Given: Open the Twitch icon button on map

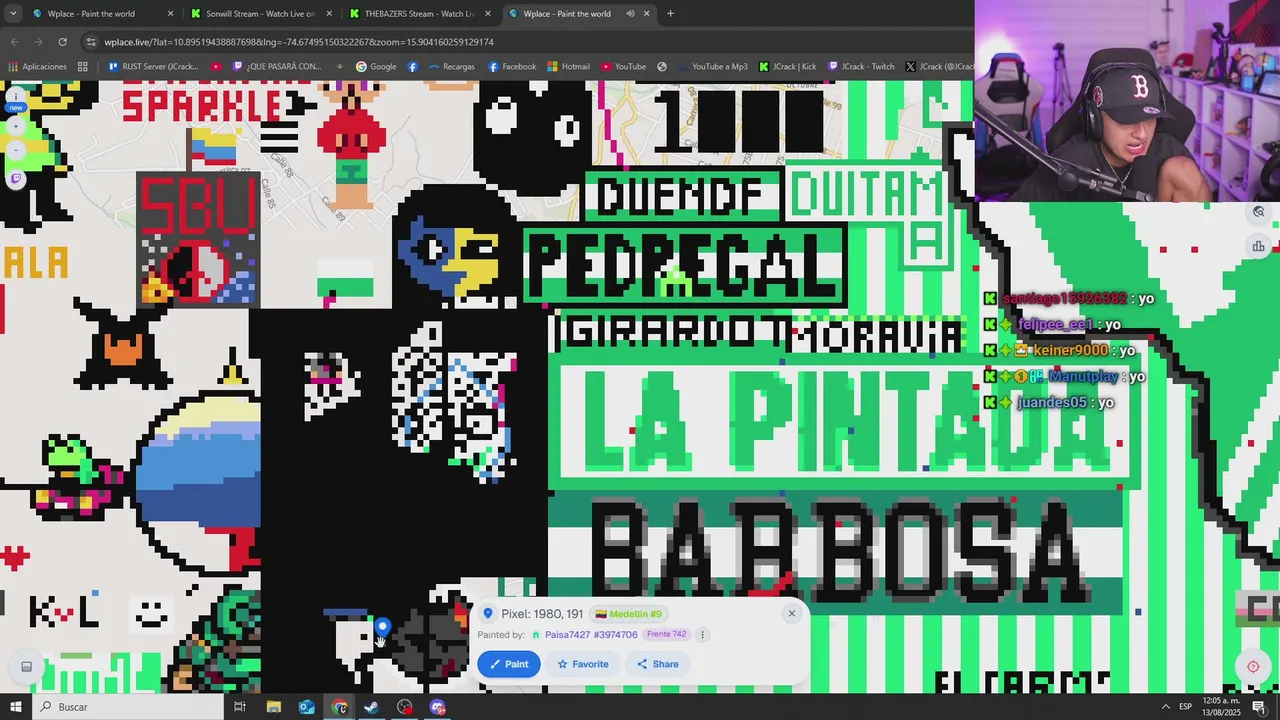Looking at the screenshot, I should [x=16, y=179].
